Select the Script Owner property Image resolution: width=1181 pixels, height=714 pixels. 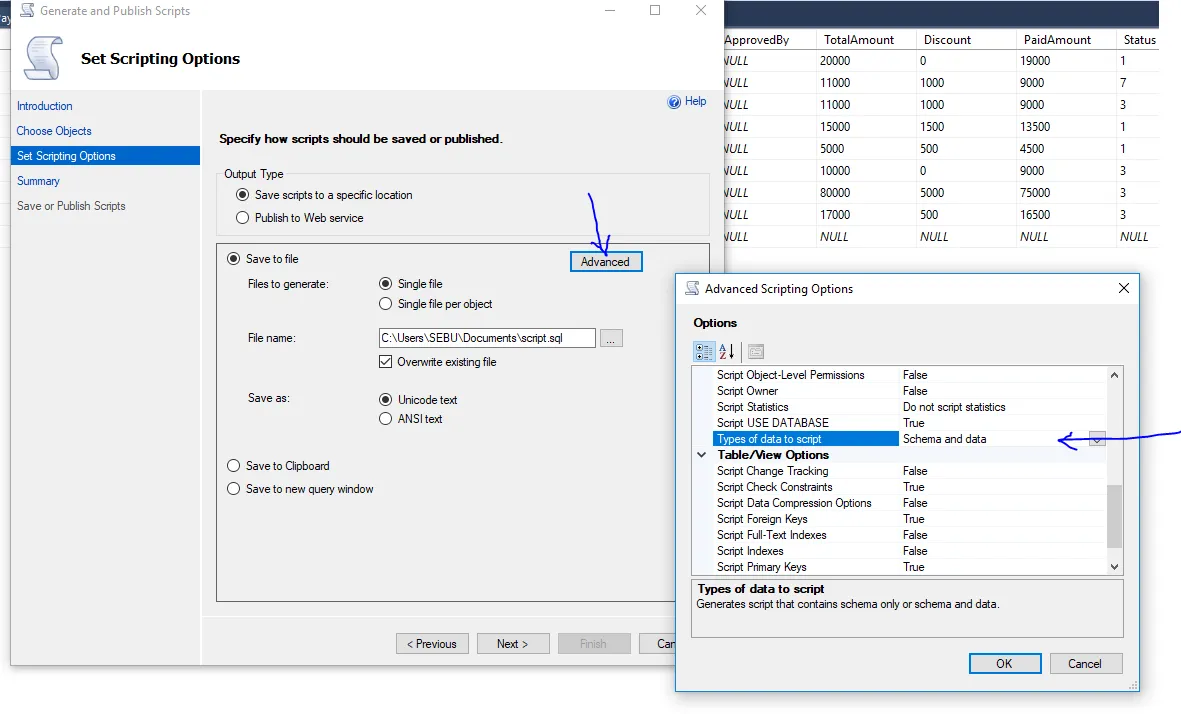coord(909,391)
